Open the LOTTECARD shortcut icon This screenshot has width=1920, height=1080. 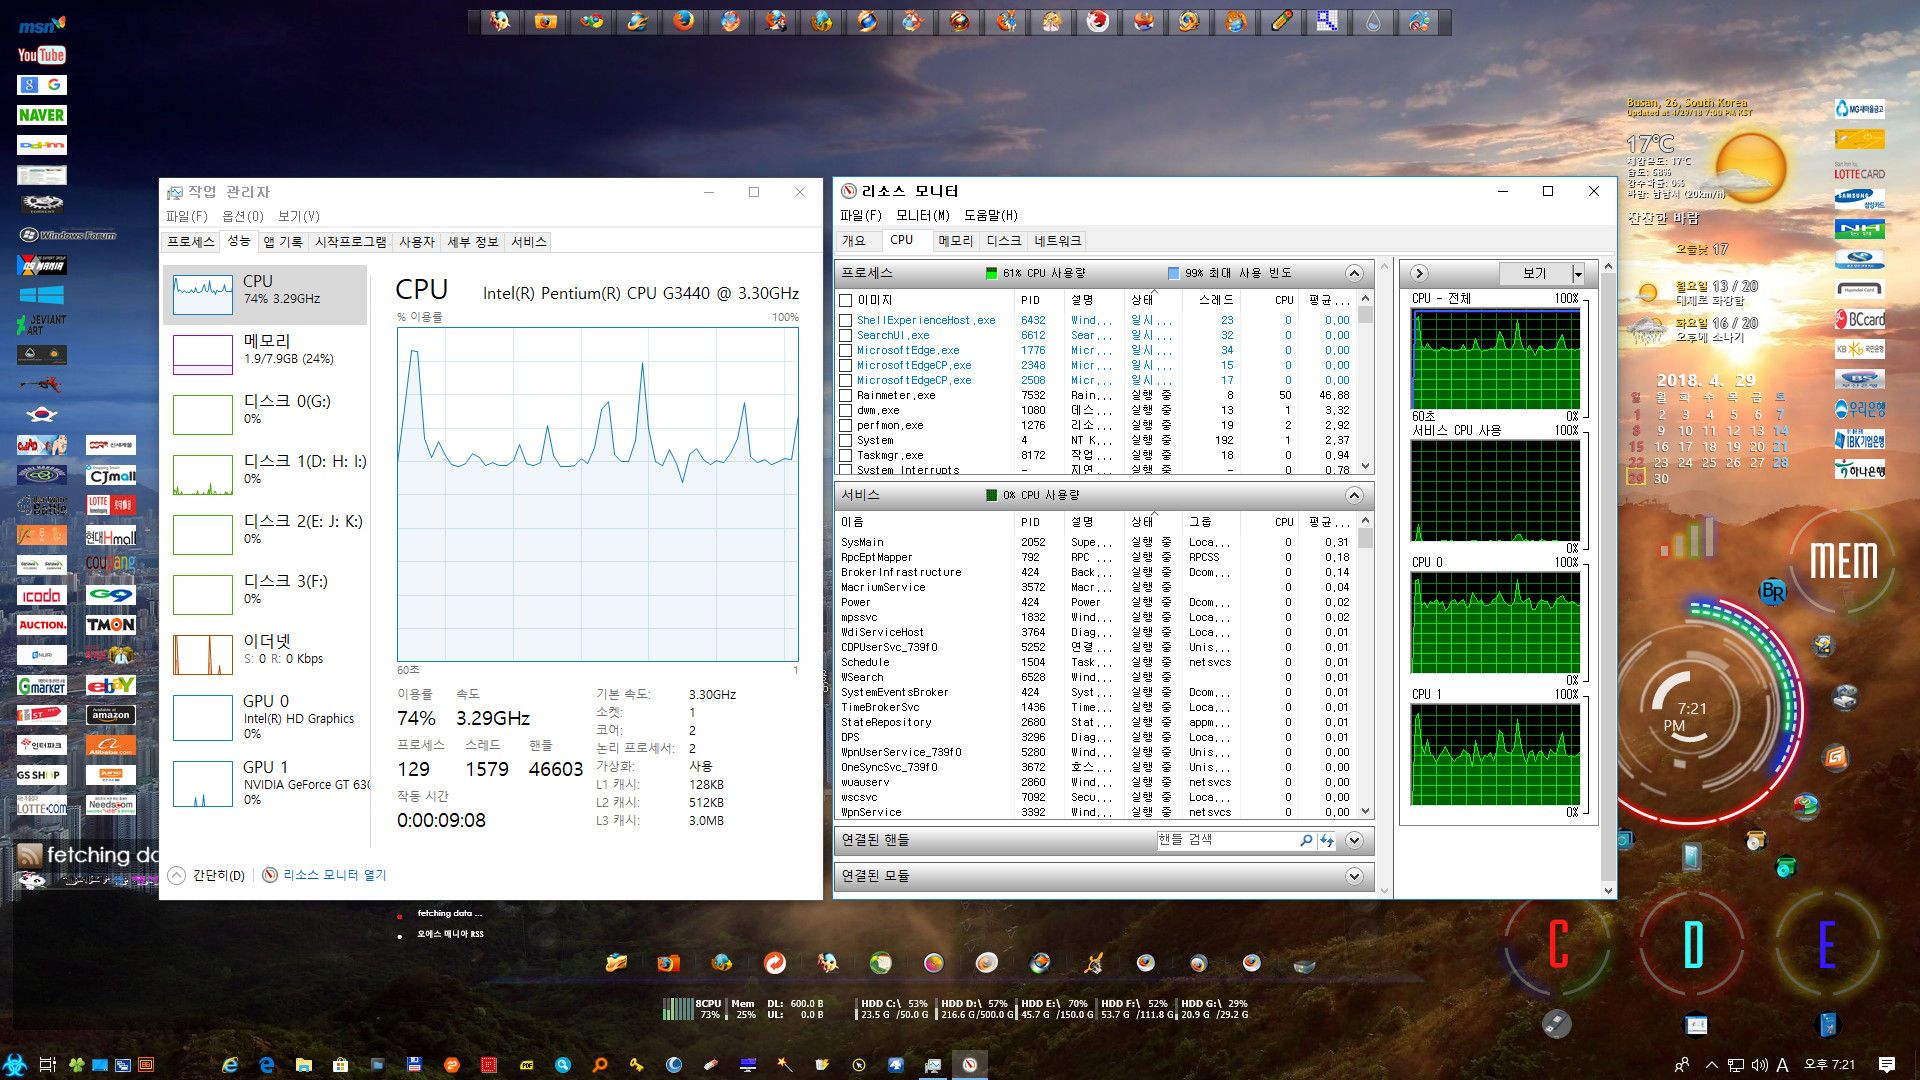click(1859, 170)
